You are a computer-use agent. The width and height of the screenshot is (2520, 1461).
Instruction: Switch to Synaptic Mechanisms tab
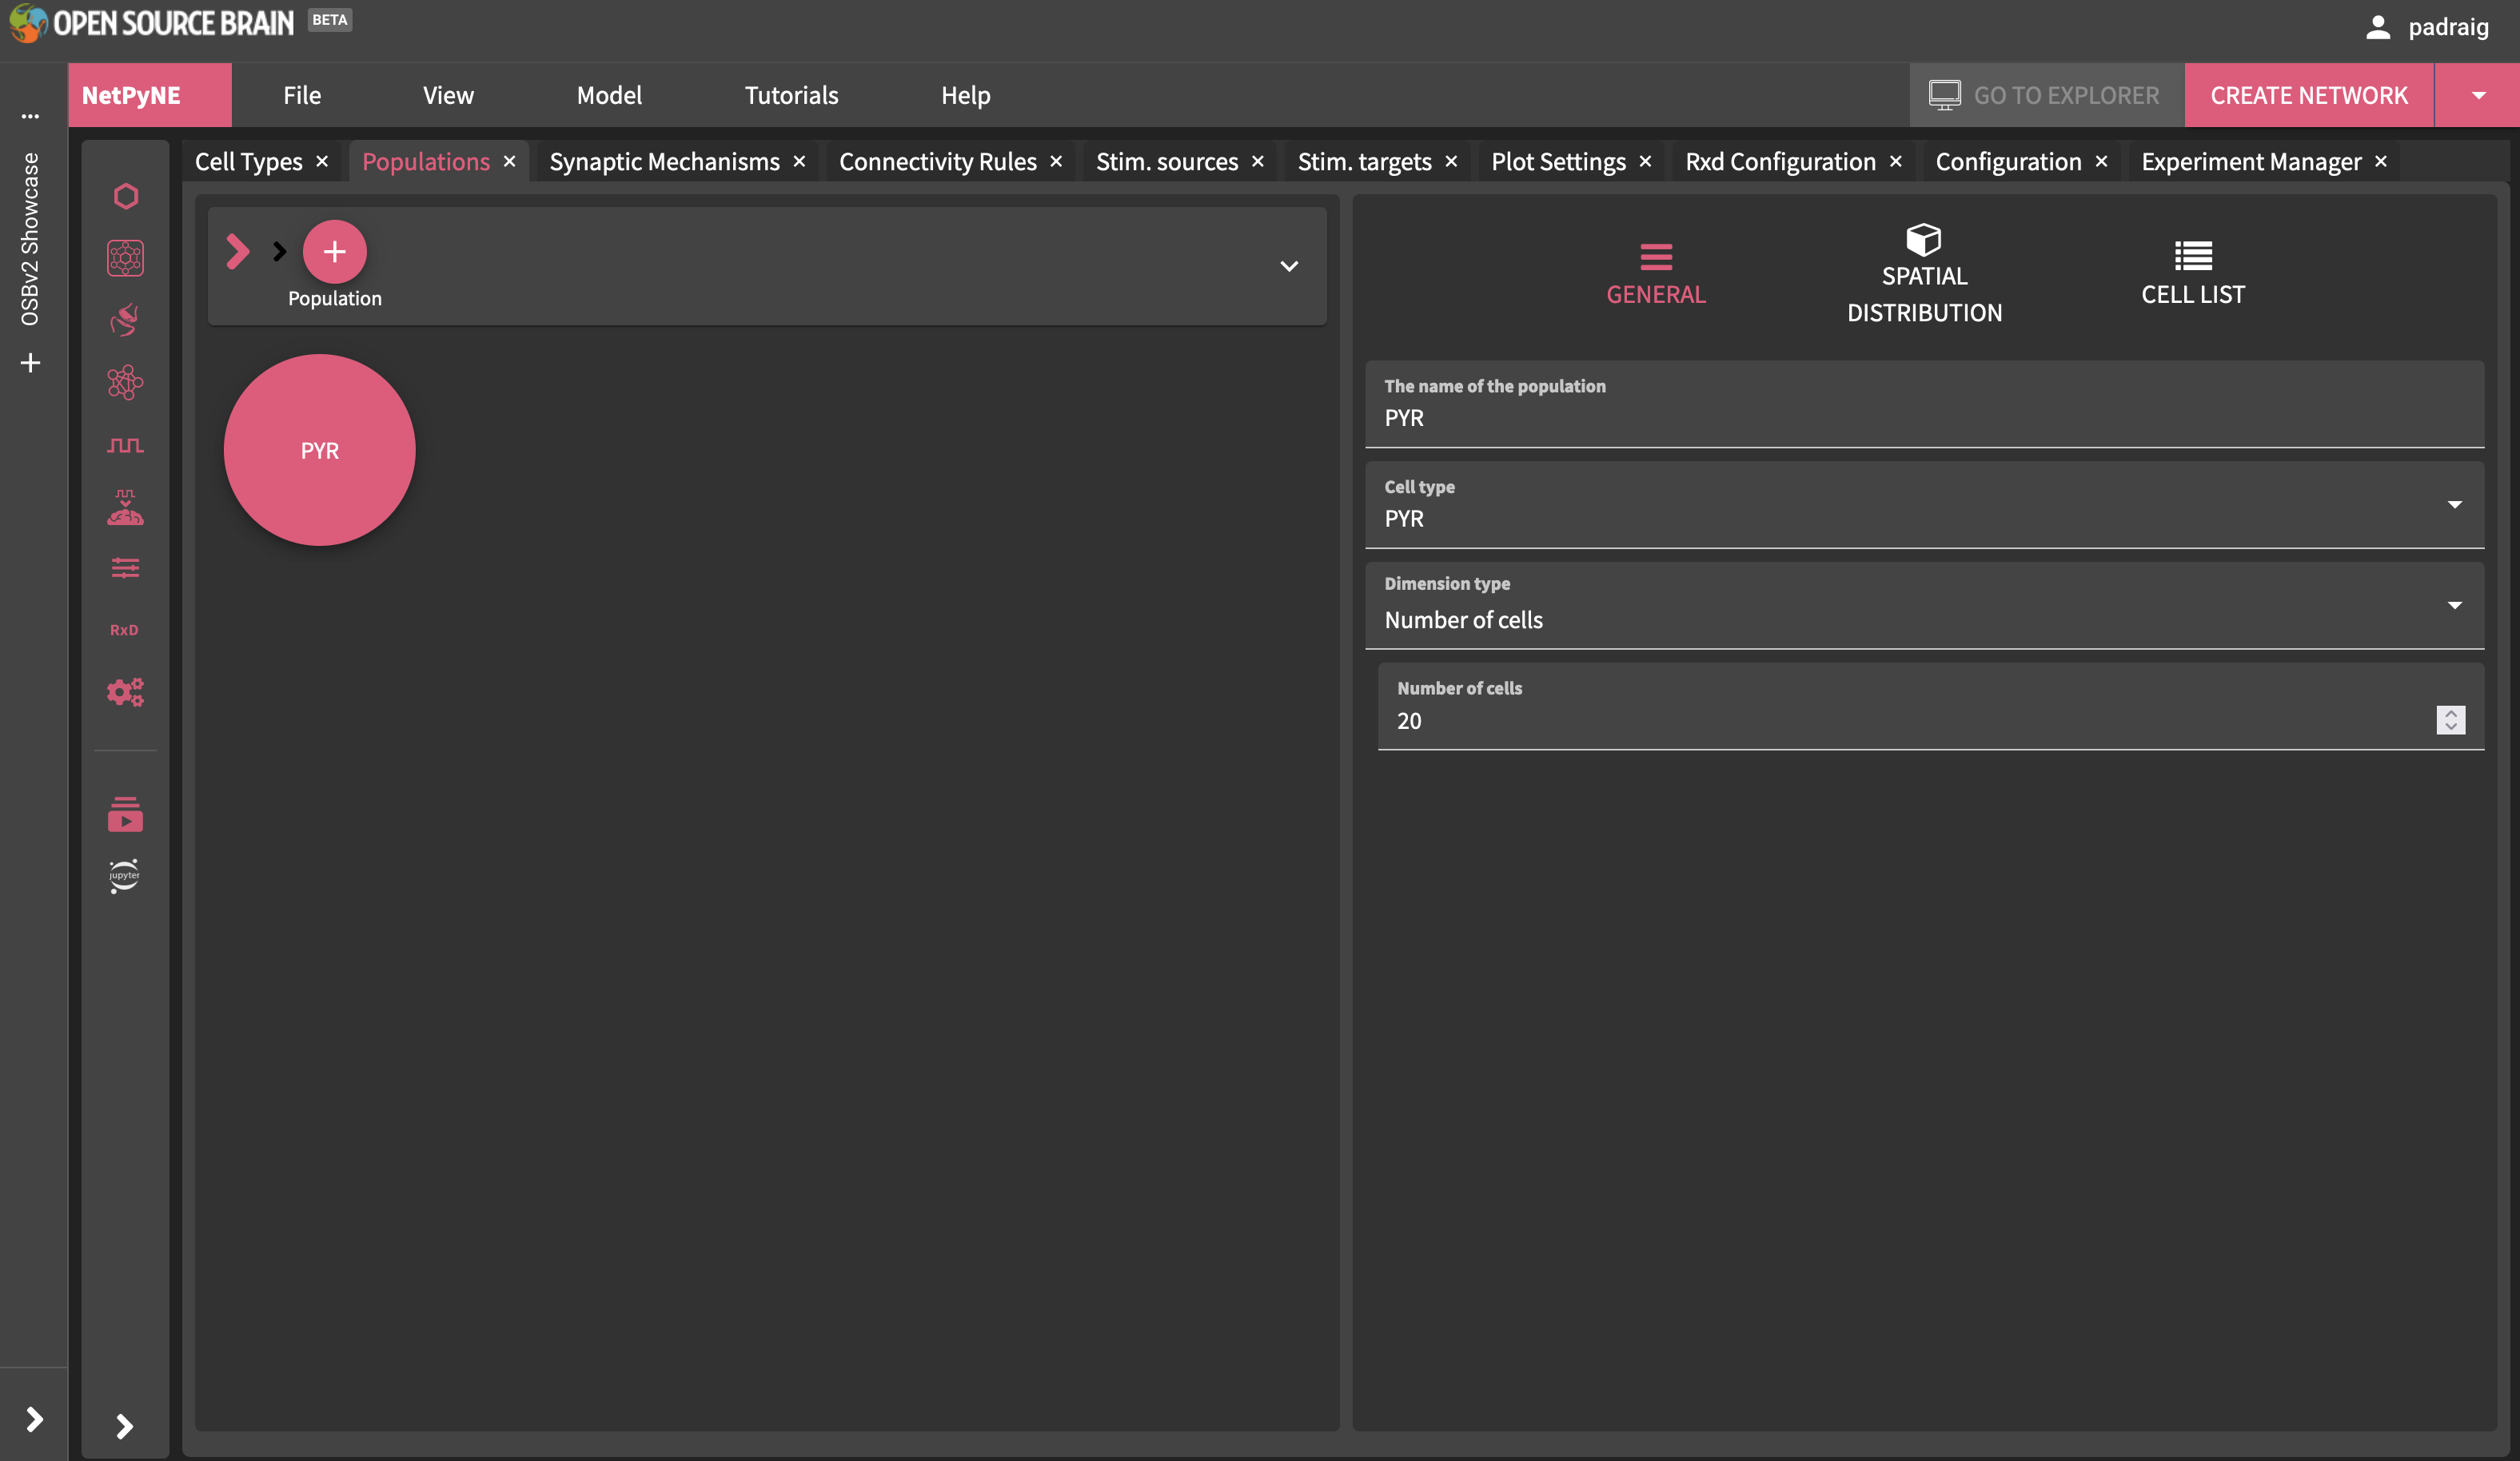tap(664, 161)
